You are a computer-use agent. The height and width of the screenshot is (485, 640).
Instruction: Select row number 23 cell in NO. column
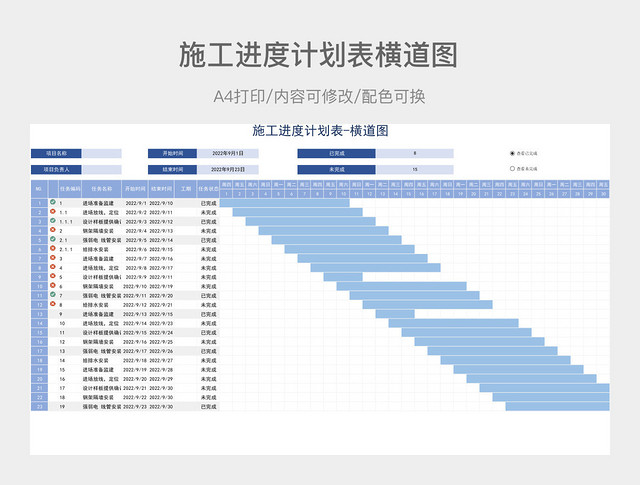pos(39,406)
